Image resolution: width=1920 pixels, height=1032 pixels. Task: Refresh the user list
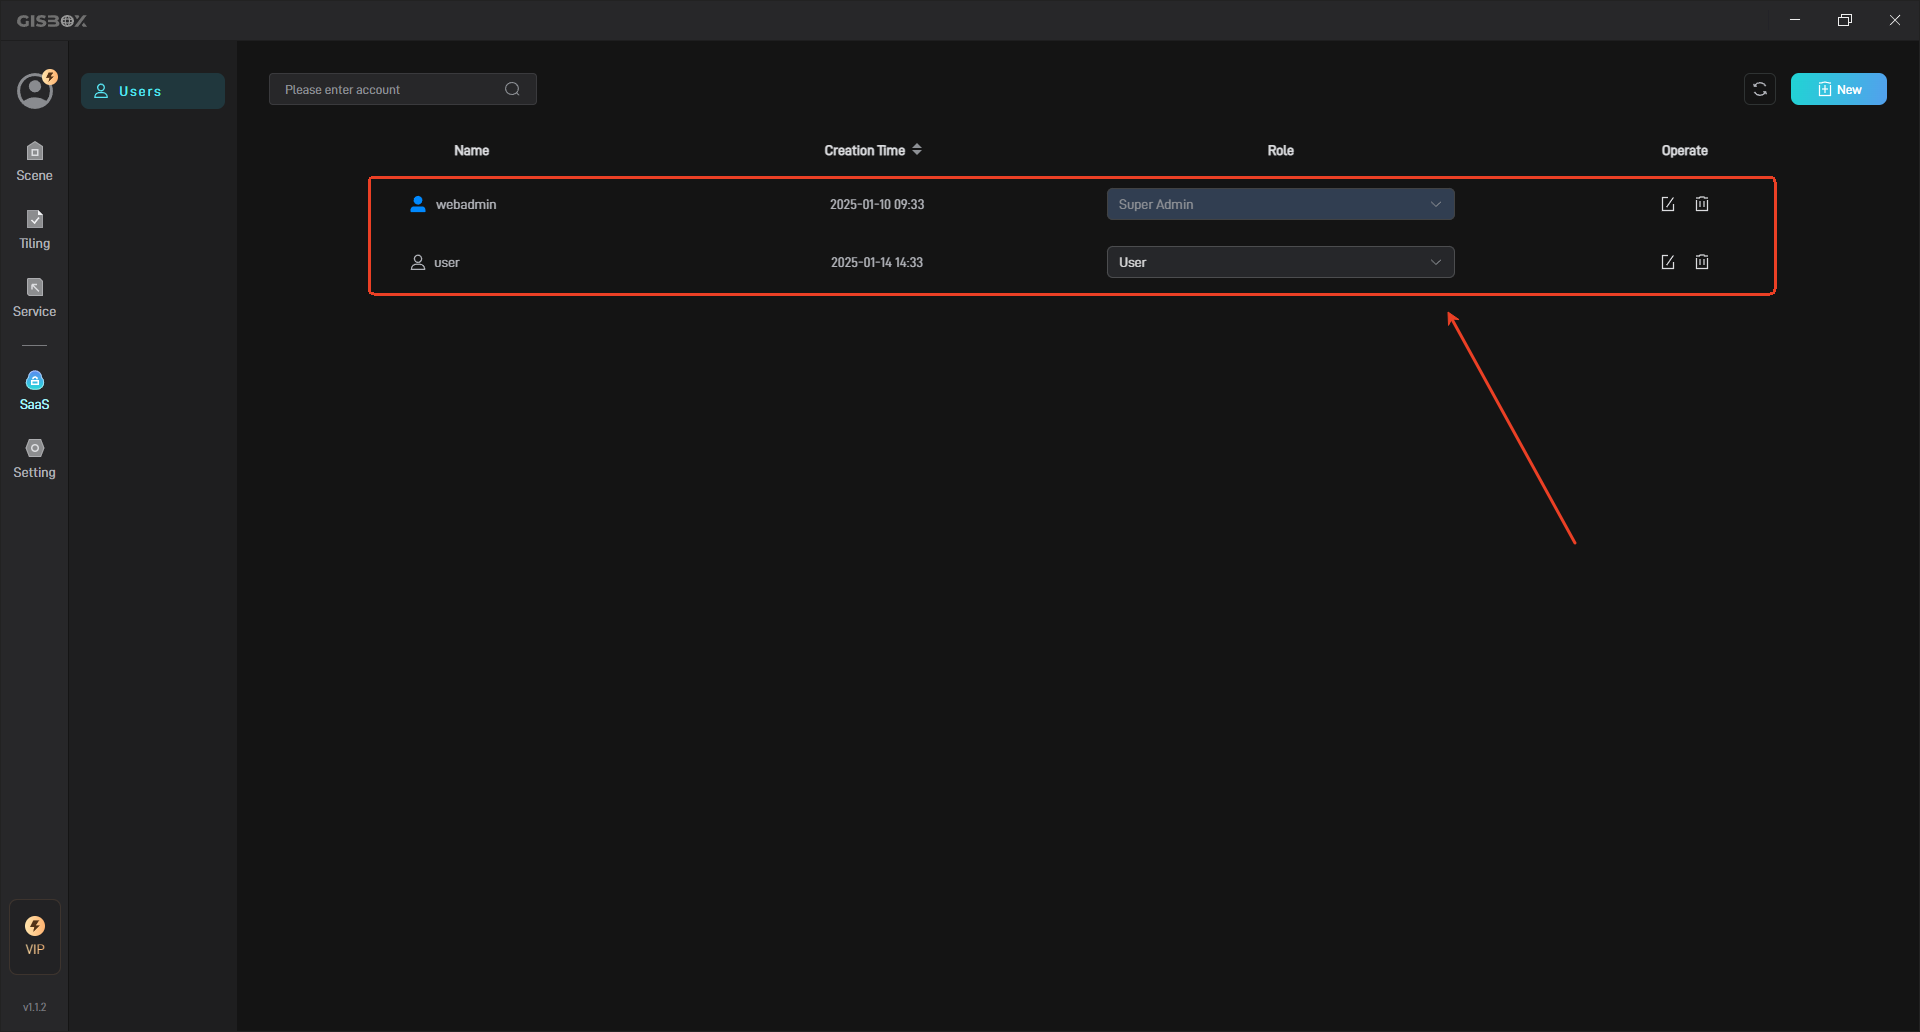click(x=1760, y=89)
